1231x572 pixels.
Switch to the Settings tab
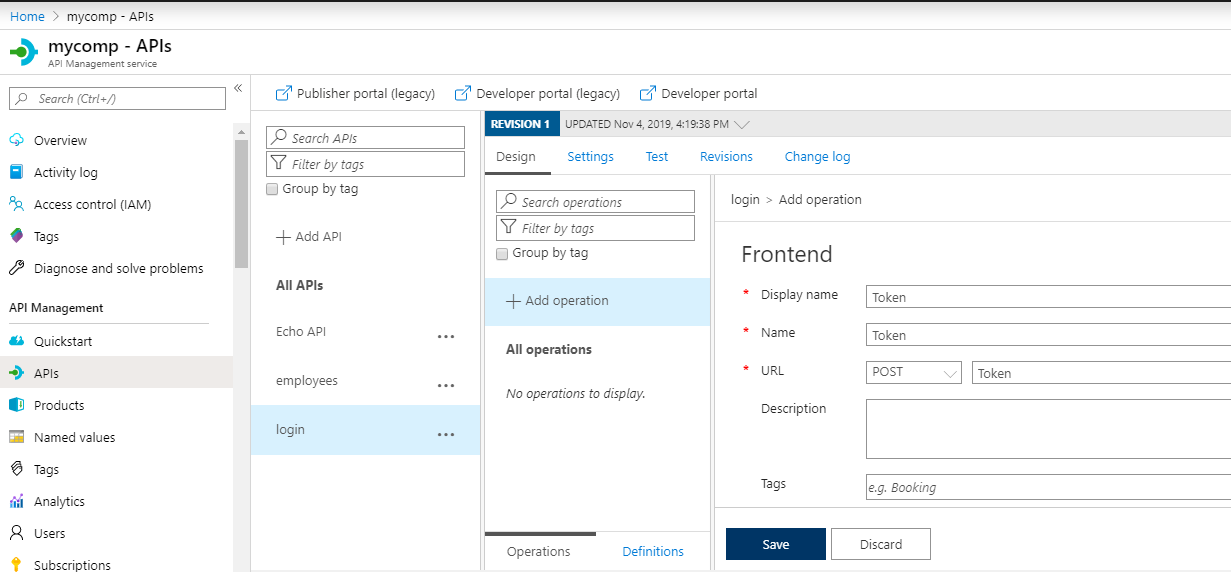point(590,156)
